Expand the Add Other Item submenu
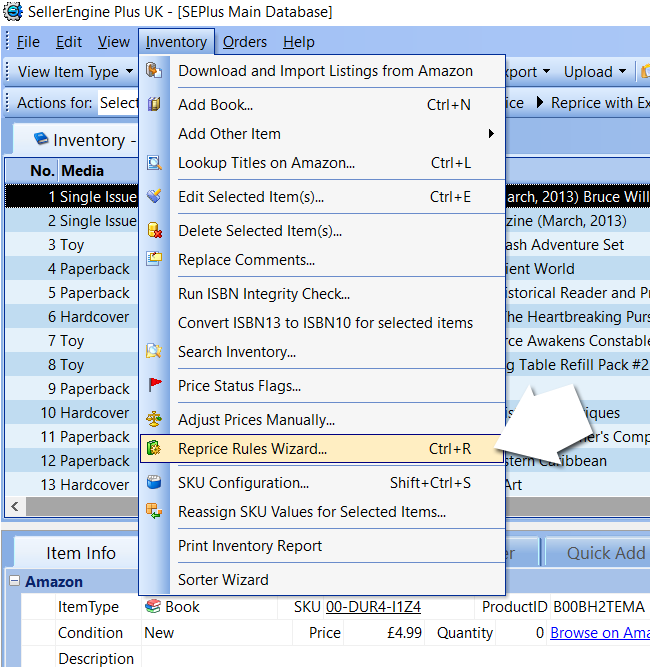Image resolution: width=650 pixels, height=667 pixels. click(322, 134)
